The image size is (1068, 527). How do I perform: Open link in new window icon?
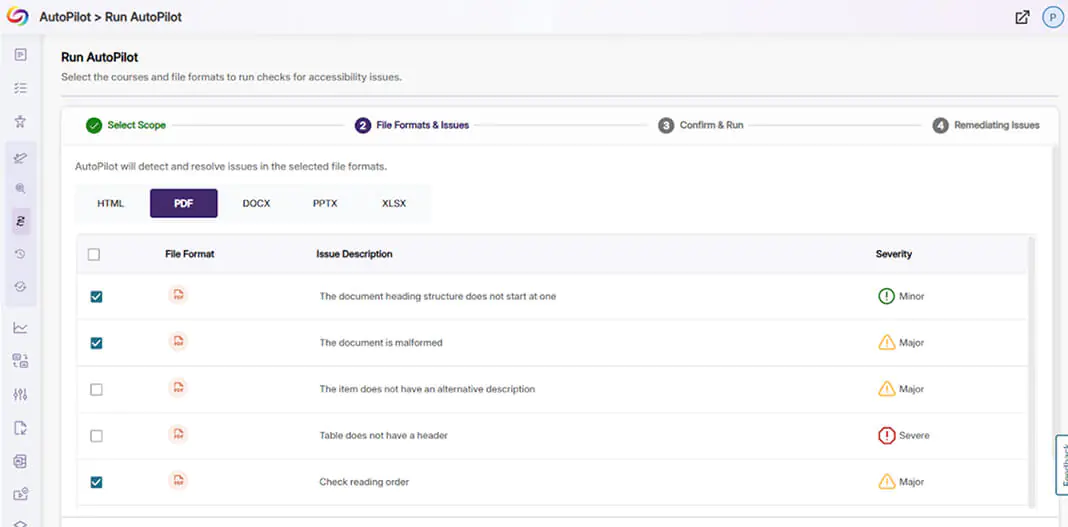tap(1022, 17)
